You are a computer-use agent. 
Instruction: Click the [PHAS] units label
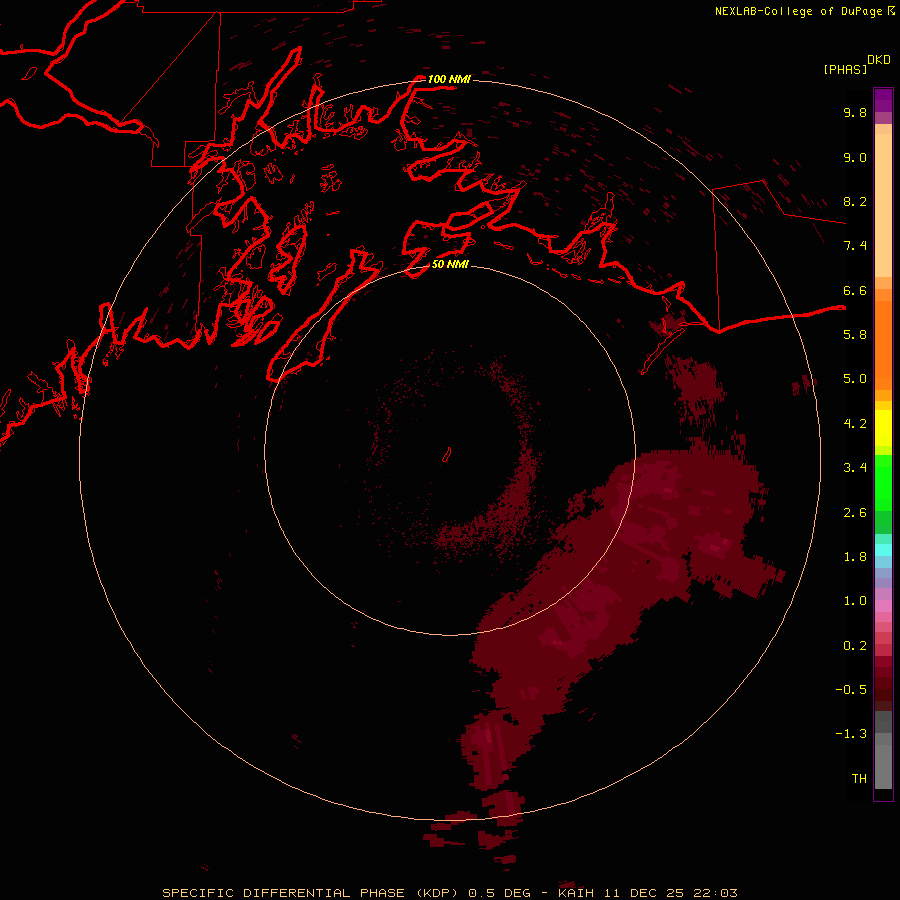pyautogui.click(x=845, y=69)
